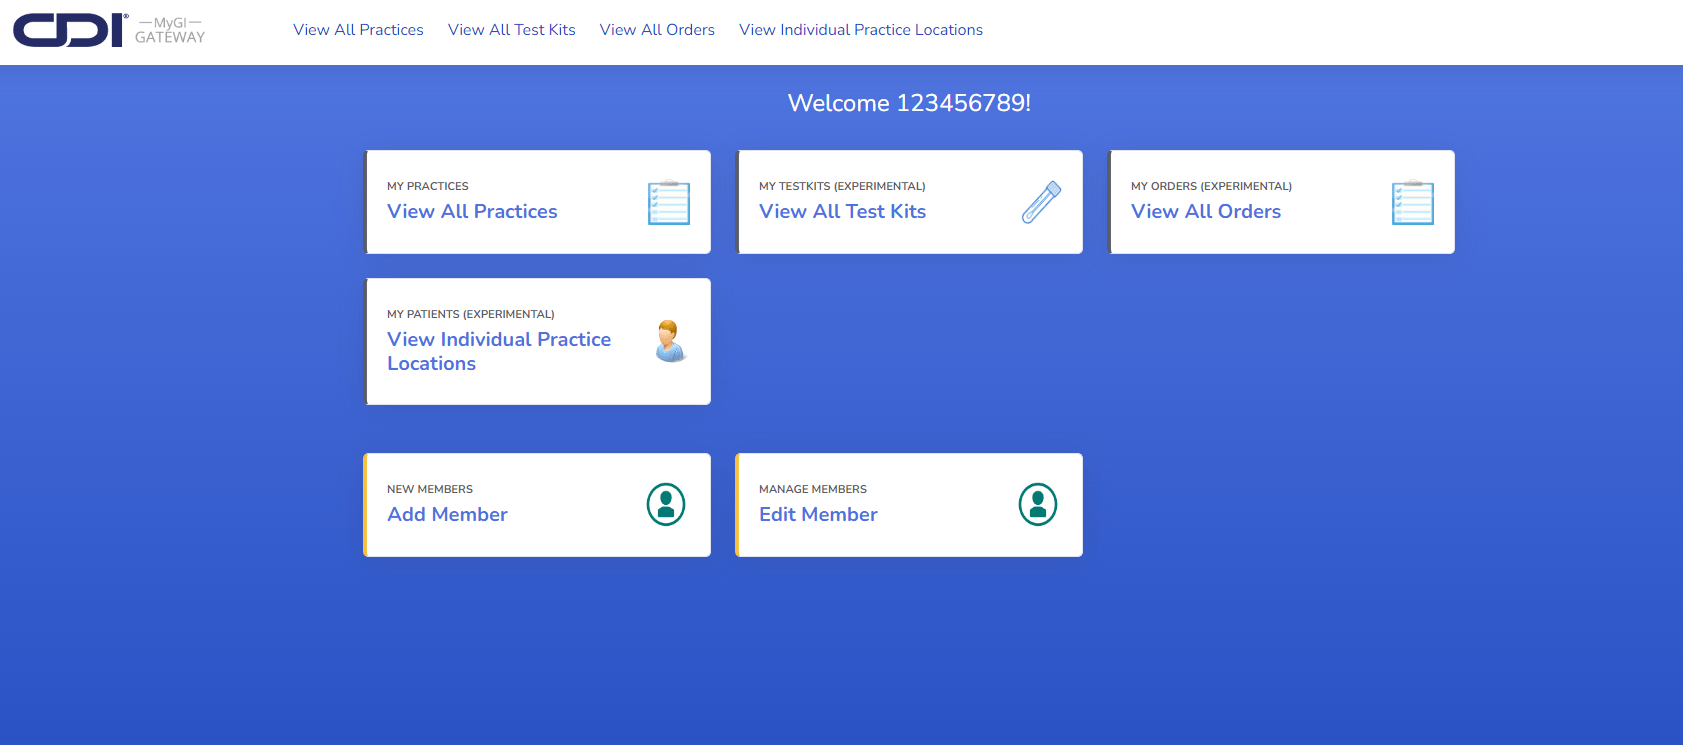
Task: Click the Welcome 123456789 heading
Action: pyautogui.click(x=909, y=103)
